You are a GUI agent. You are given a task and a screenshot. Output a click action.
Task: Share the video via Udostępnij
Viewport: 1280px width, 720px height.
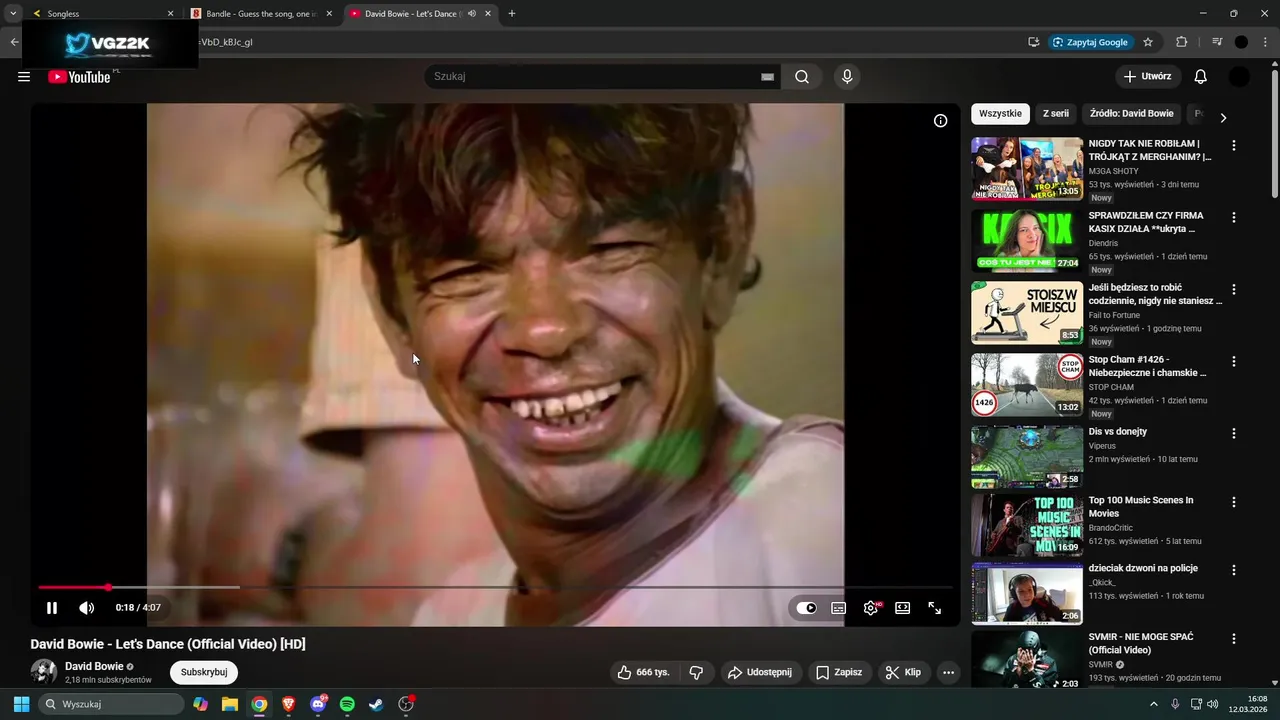[x=759, y=672]
